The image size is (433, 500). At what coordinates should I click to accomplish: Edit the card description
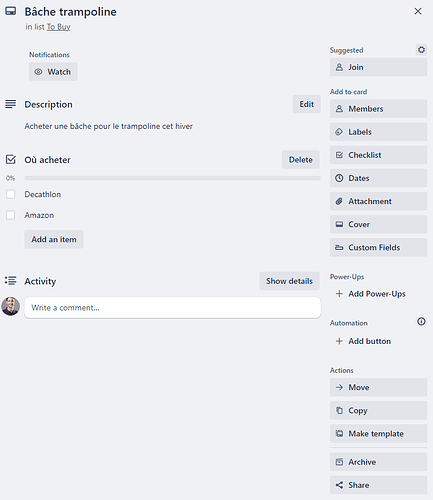click(307, 104)
